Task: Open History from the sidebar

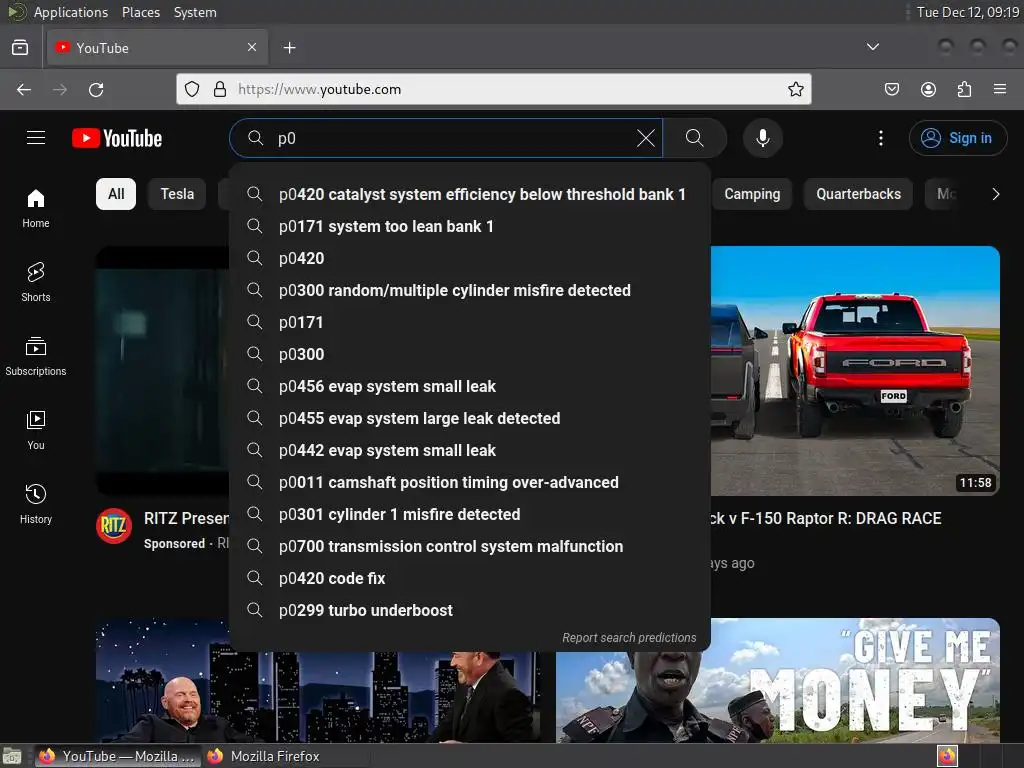Action: coord(36,504)
